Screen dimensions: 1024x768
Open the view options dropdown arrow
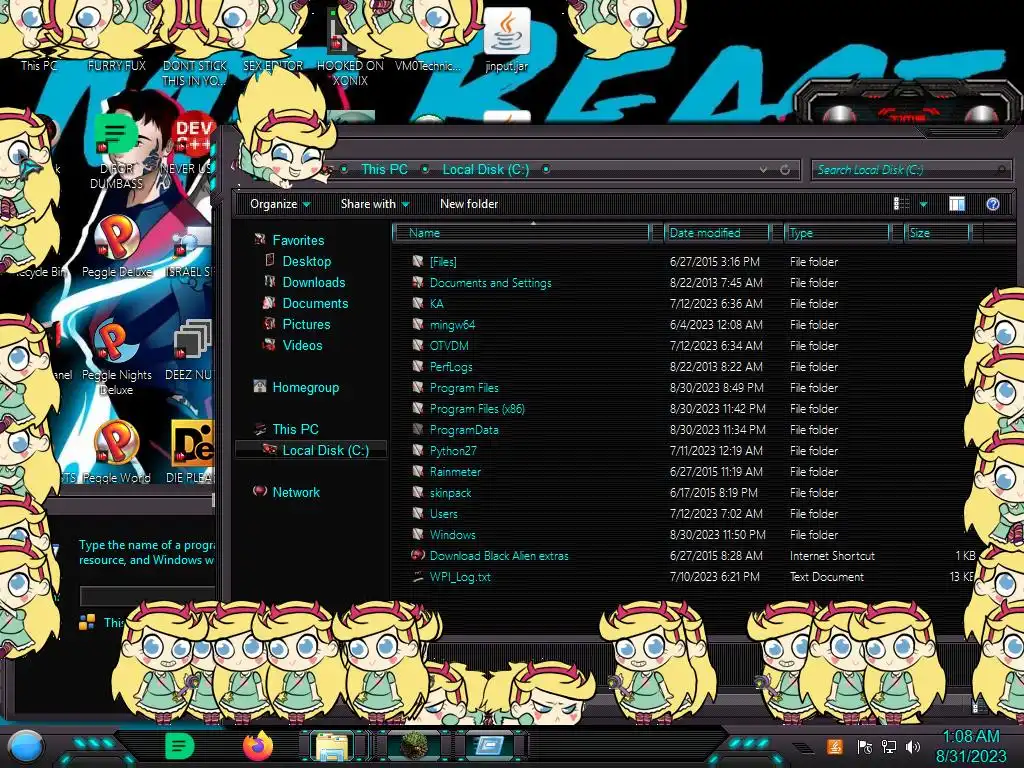click(923, 204)
